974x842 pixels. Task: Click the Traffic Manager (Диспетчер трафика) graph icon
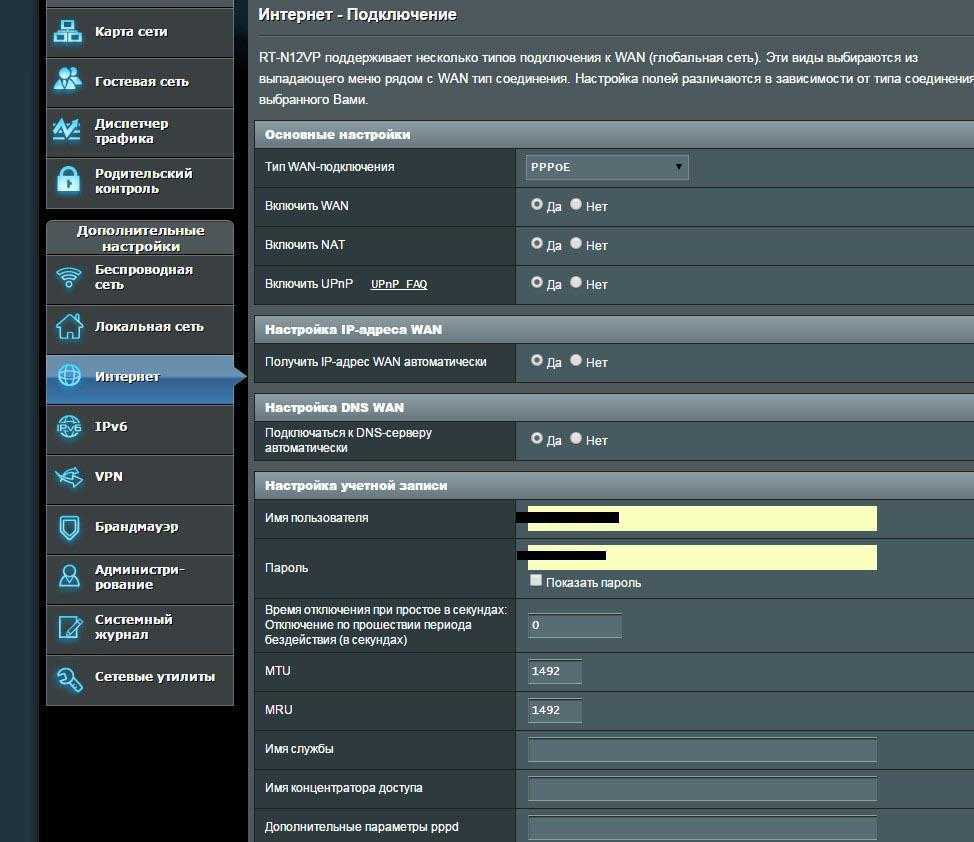pos(67,130)
